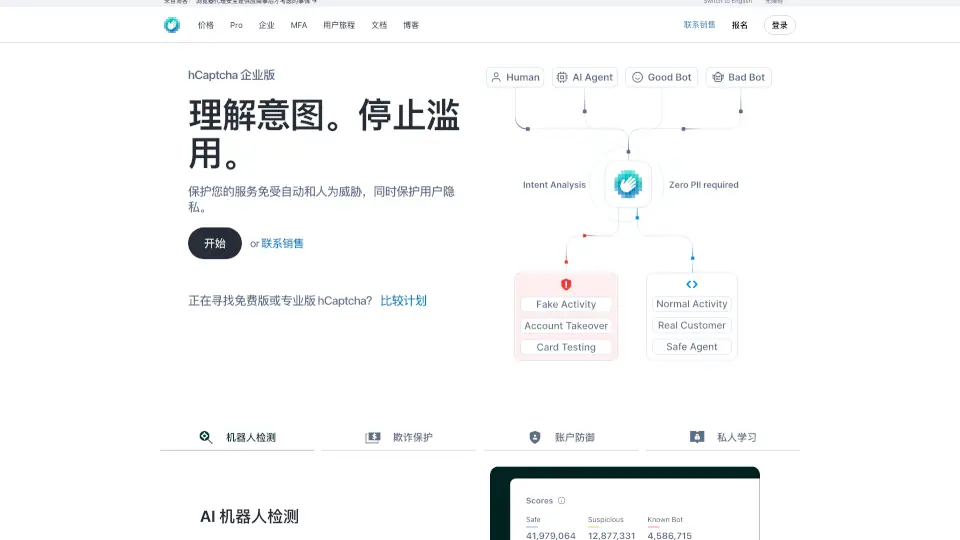Open the 文档 navigation link

coord(379,25)
